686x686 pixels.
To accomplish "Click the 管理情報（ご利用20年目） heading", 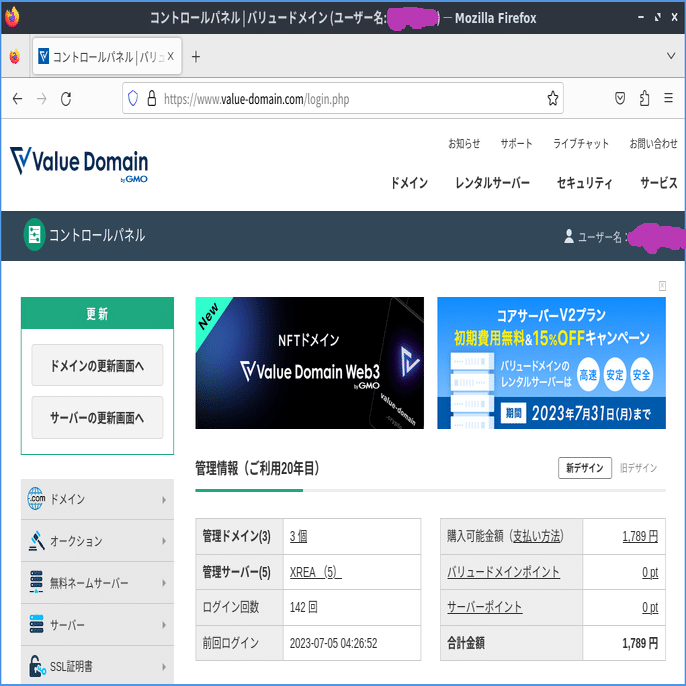I will 259,468.
